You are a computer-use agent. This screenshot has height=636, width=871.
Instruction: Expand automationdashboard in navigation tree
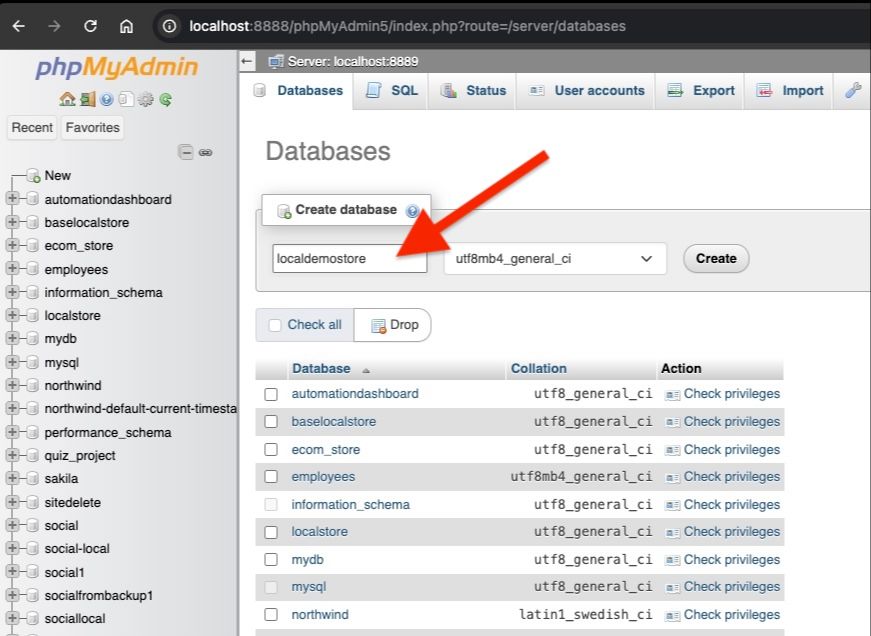pyautogui.click(x=12, y=198)
